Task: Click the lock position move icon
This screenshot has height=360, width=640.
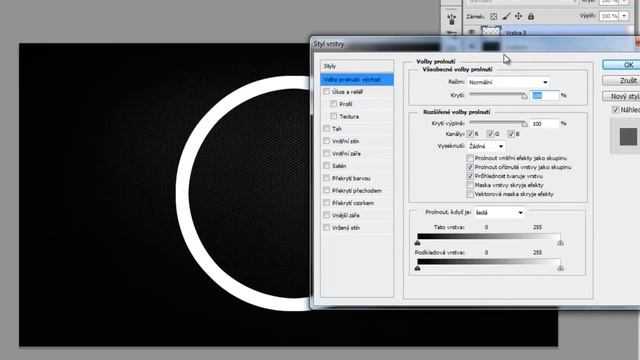Action: [518, 16]
